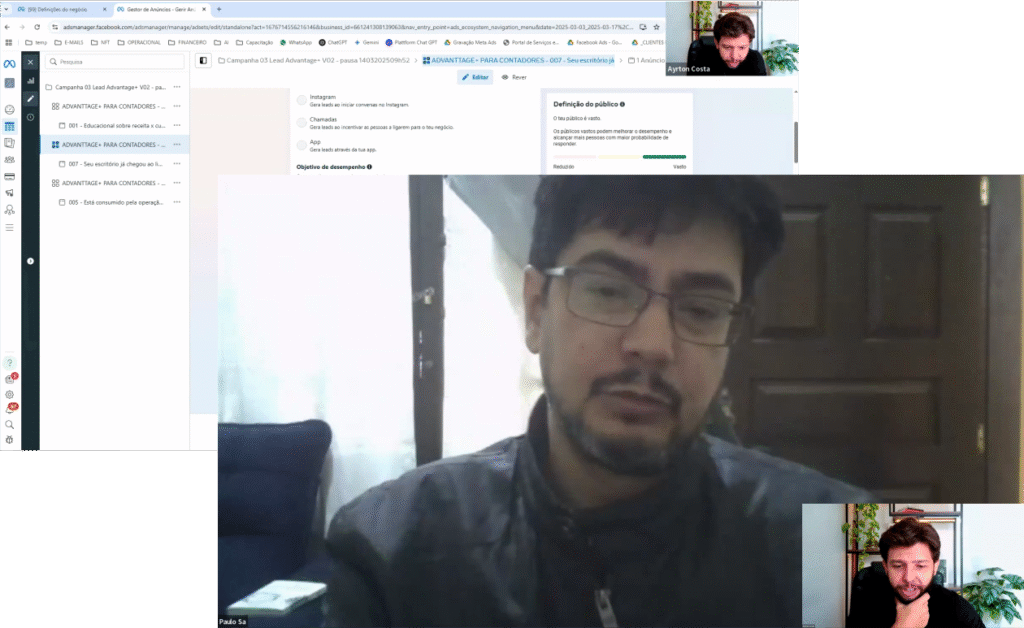Select the App radio option
This screenshot has height=628, width=1024.
tap(302, 145)
